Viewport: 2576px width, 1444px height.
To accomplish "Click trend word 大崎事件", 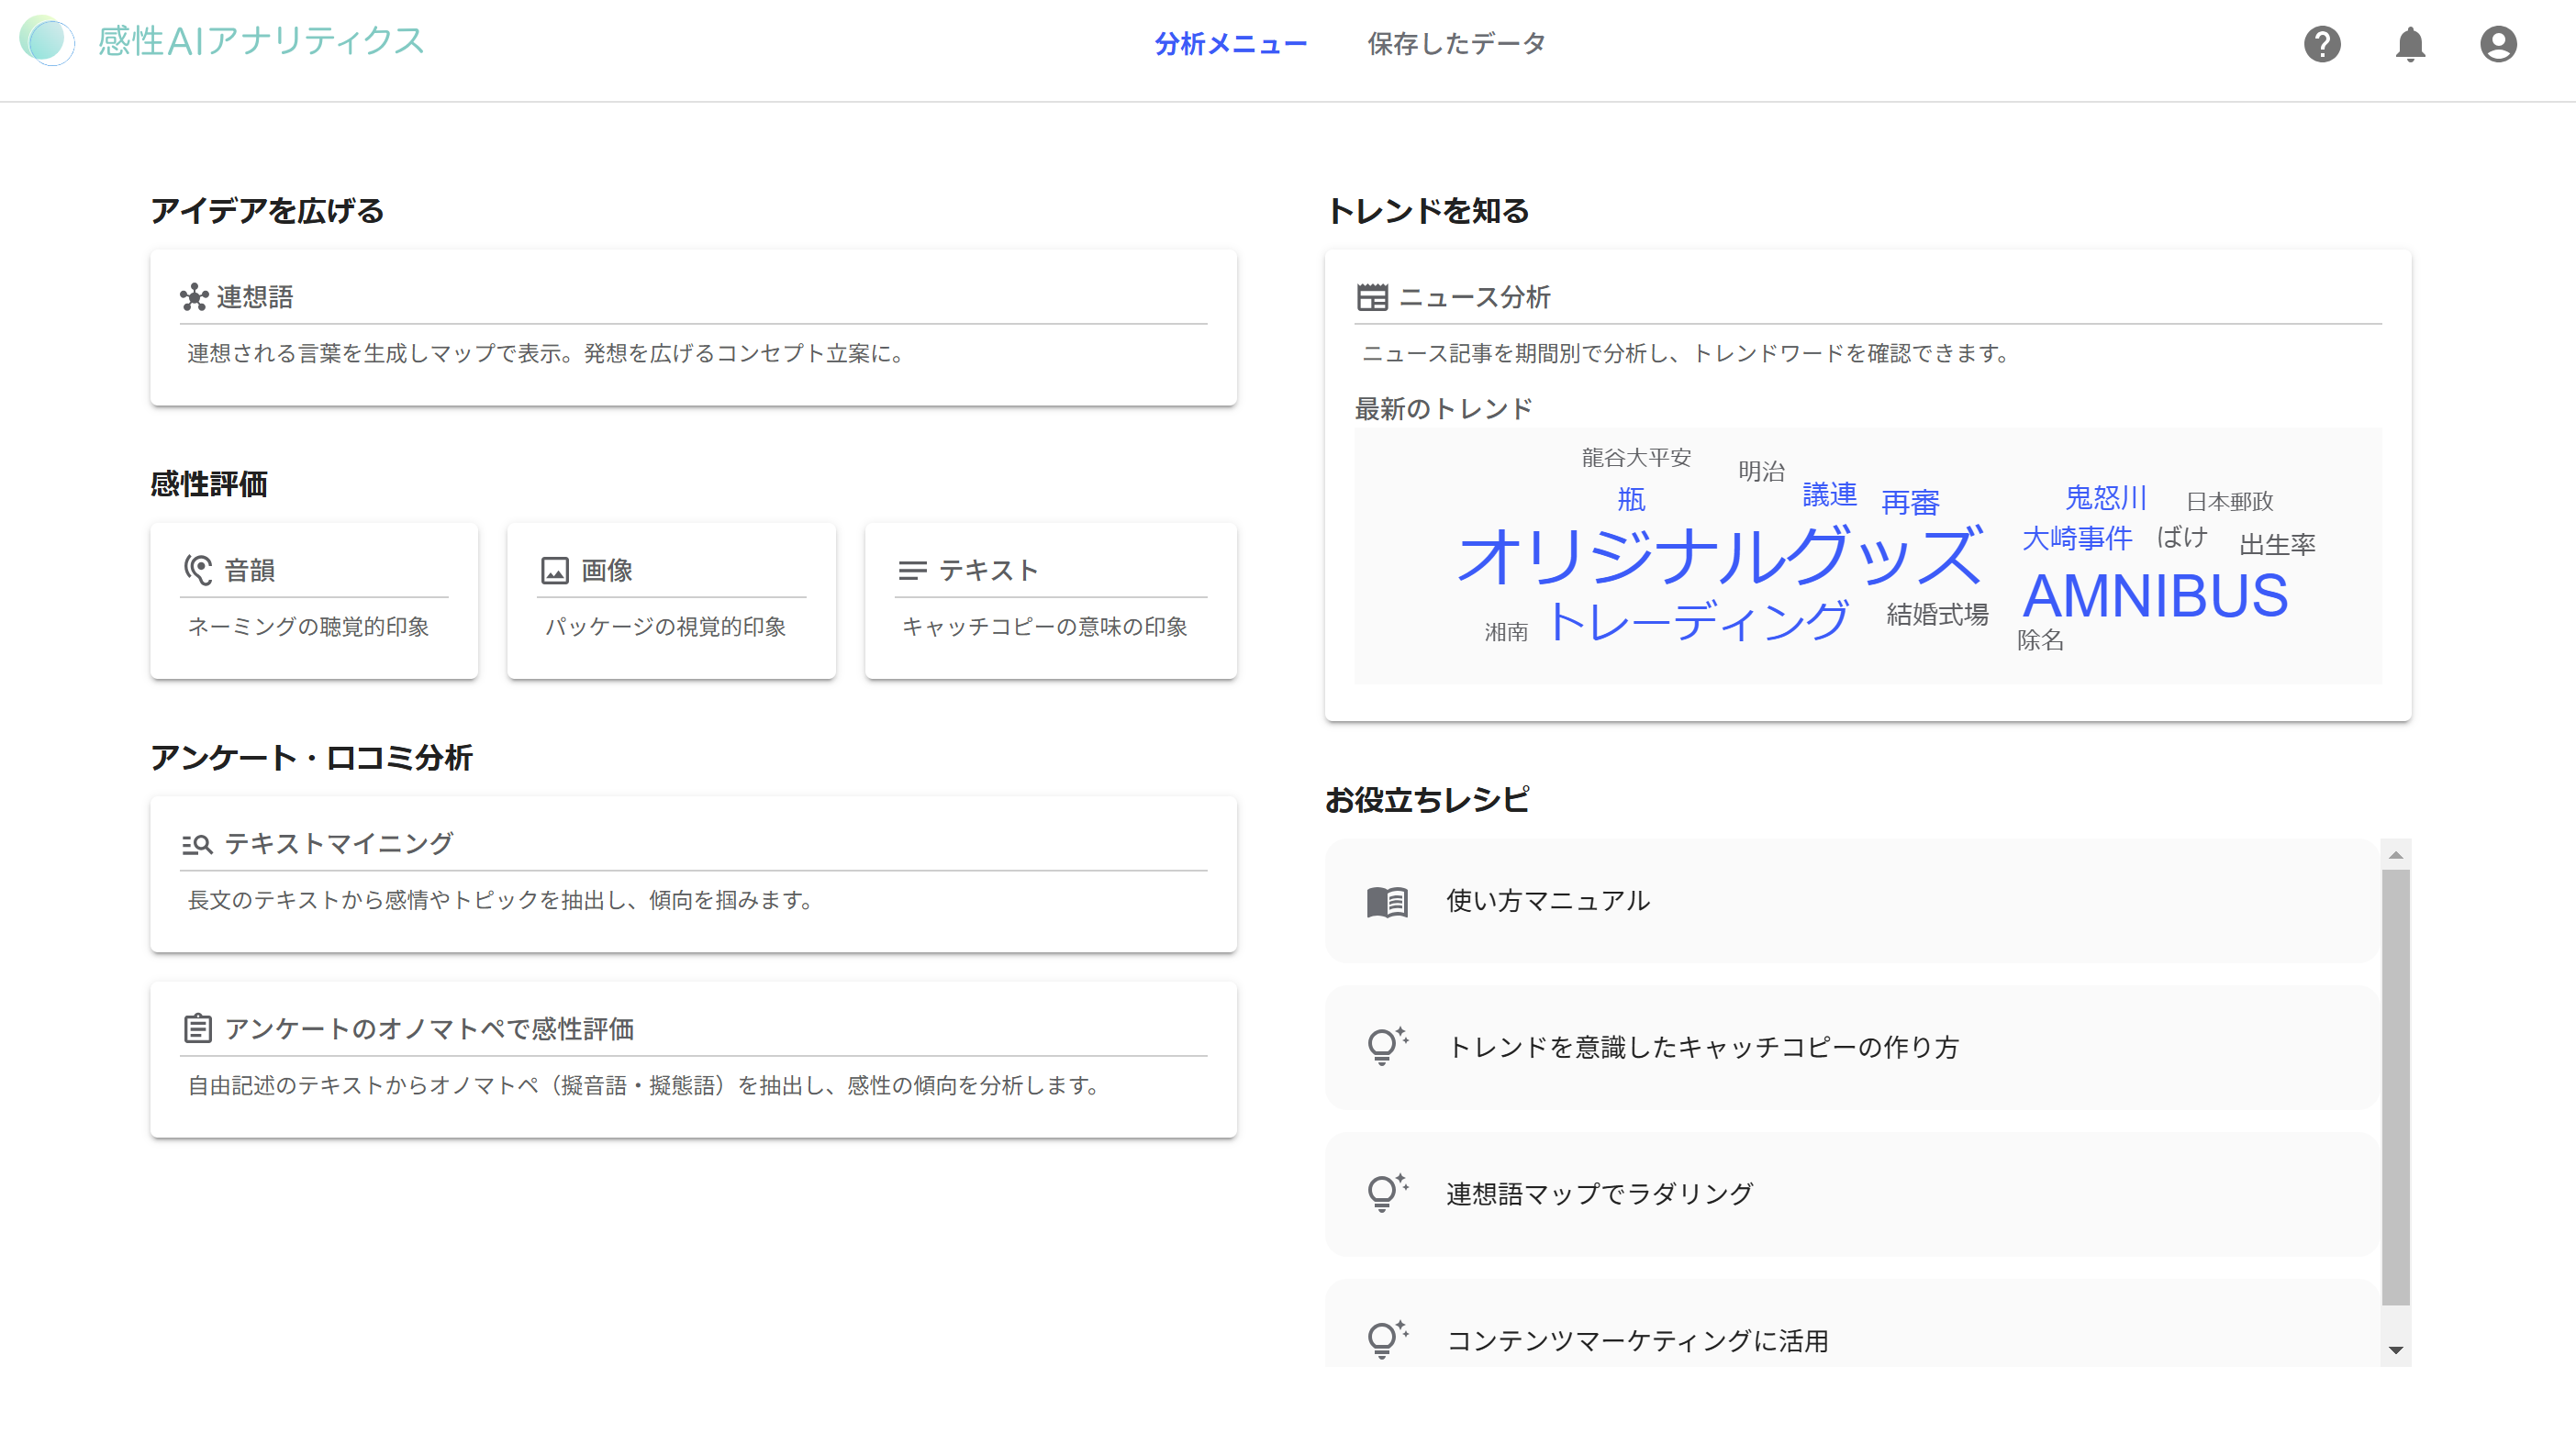I will (2077, 539).
